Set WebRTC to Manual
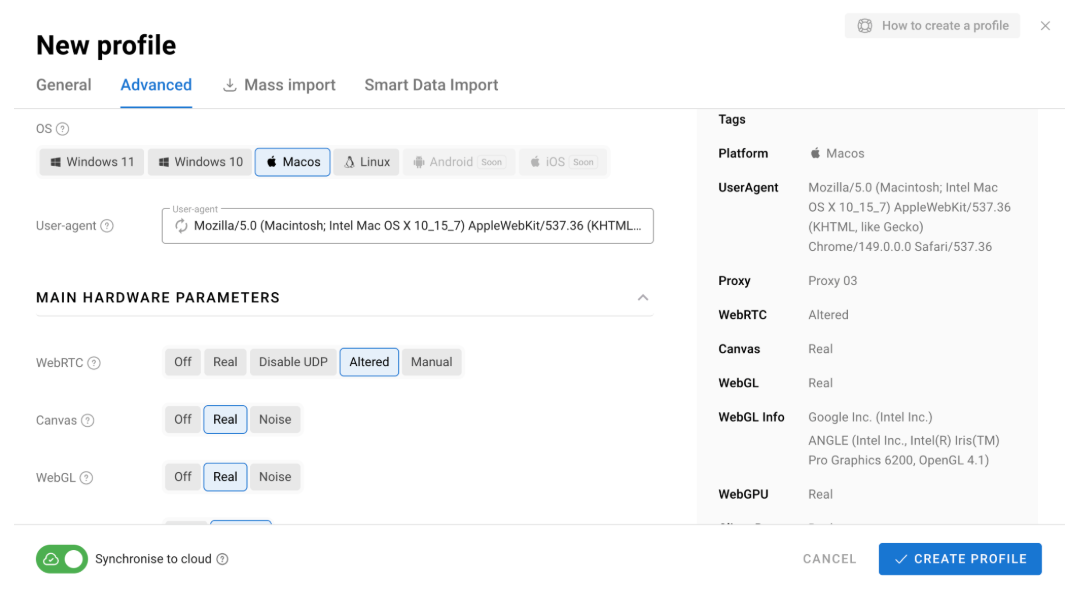 [431, 362]
